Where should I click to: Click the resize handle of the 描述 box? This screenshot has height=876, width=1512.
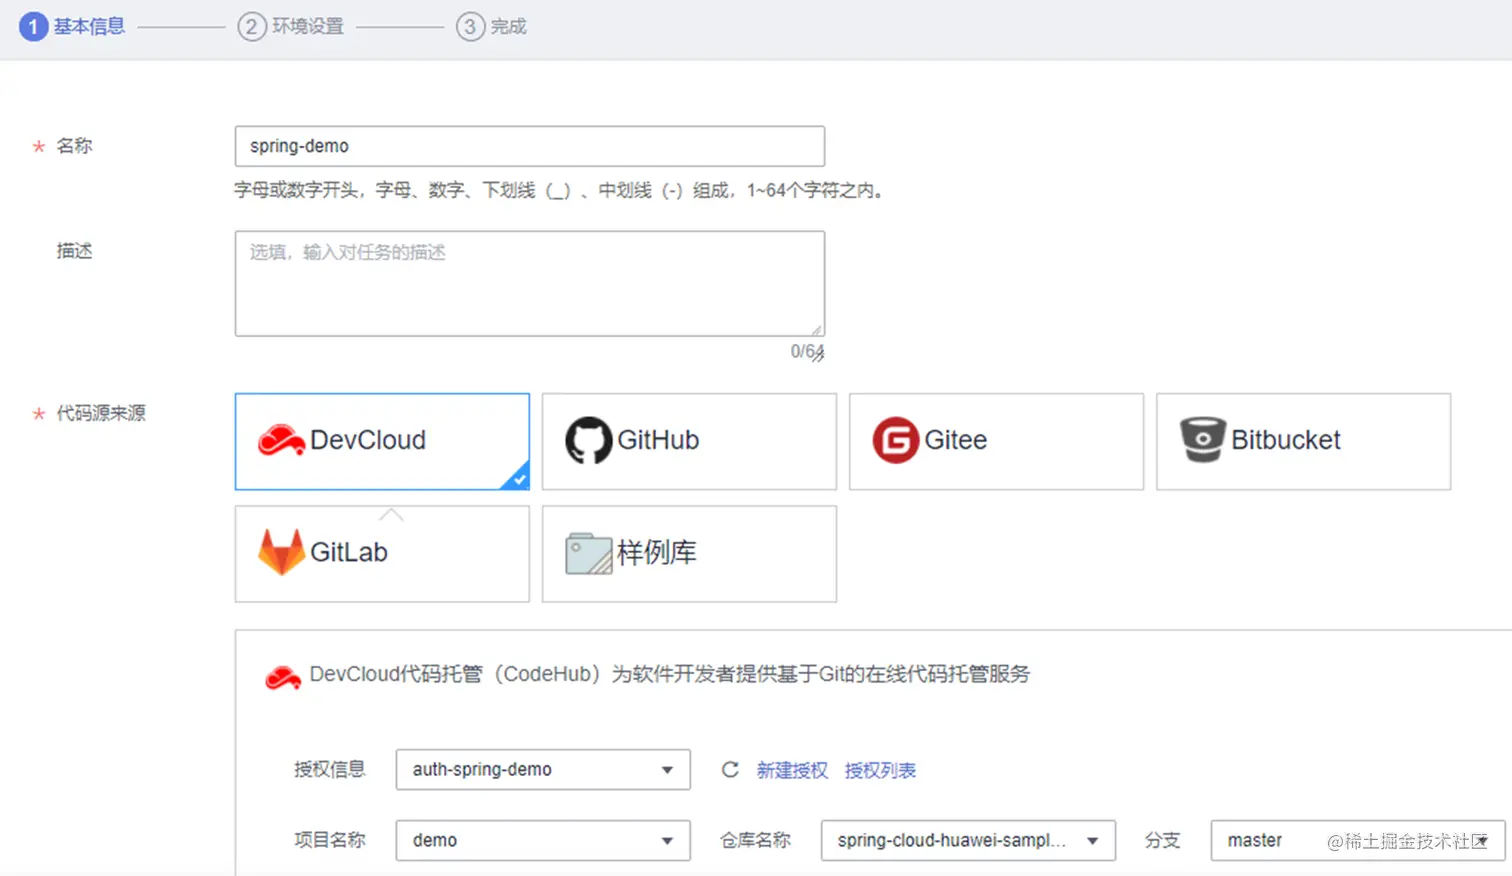(817, 329)
